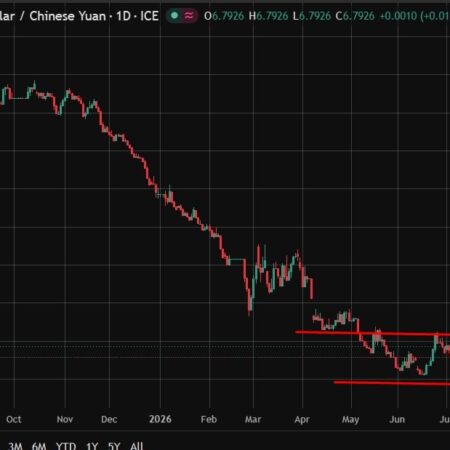The image size is (450, 450).
Task: Click the Feb label on time axis
Action: pos(209,419)
